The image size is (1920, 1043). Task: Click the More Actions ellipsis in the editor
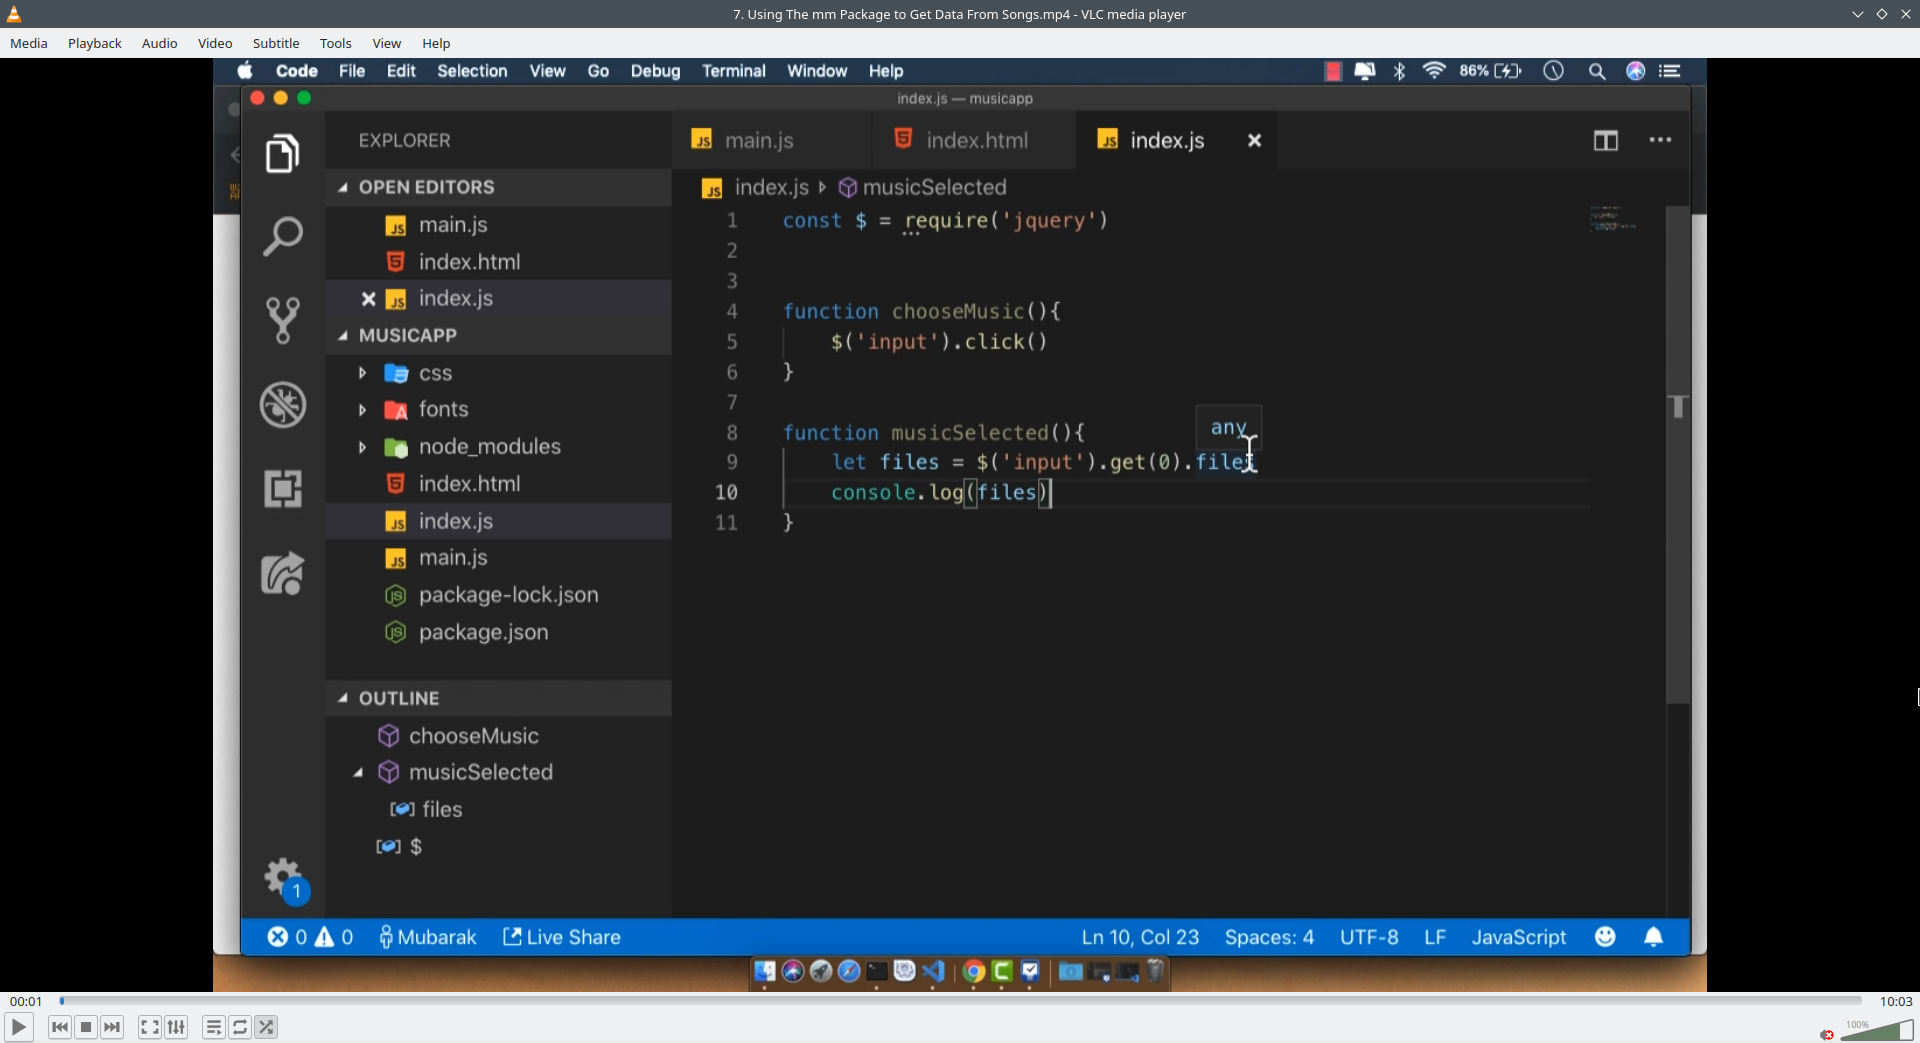(1660, 140)
